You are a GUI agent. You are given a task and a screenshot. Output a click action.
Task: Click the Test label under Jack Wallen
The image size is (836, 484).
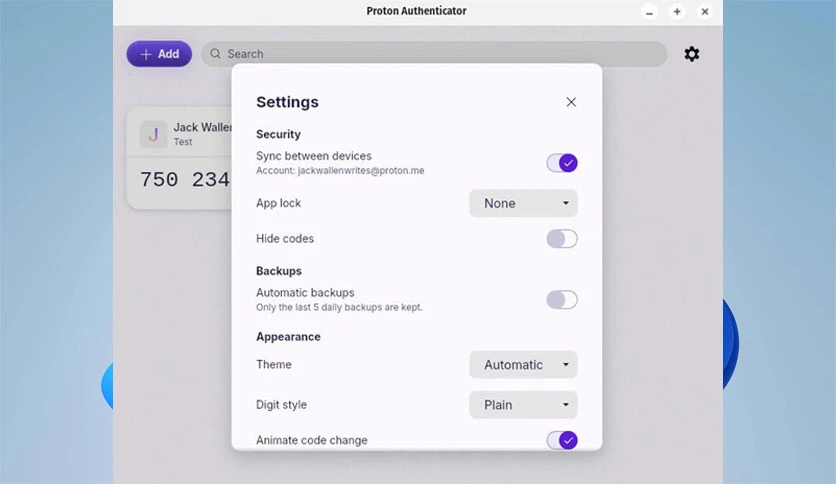point(183,142)
